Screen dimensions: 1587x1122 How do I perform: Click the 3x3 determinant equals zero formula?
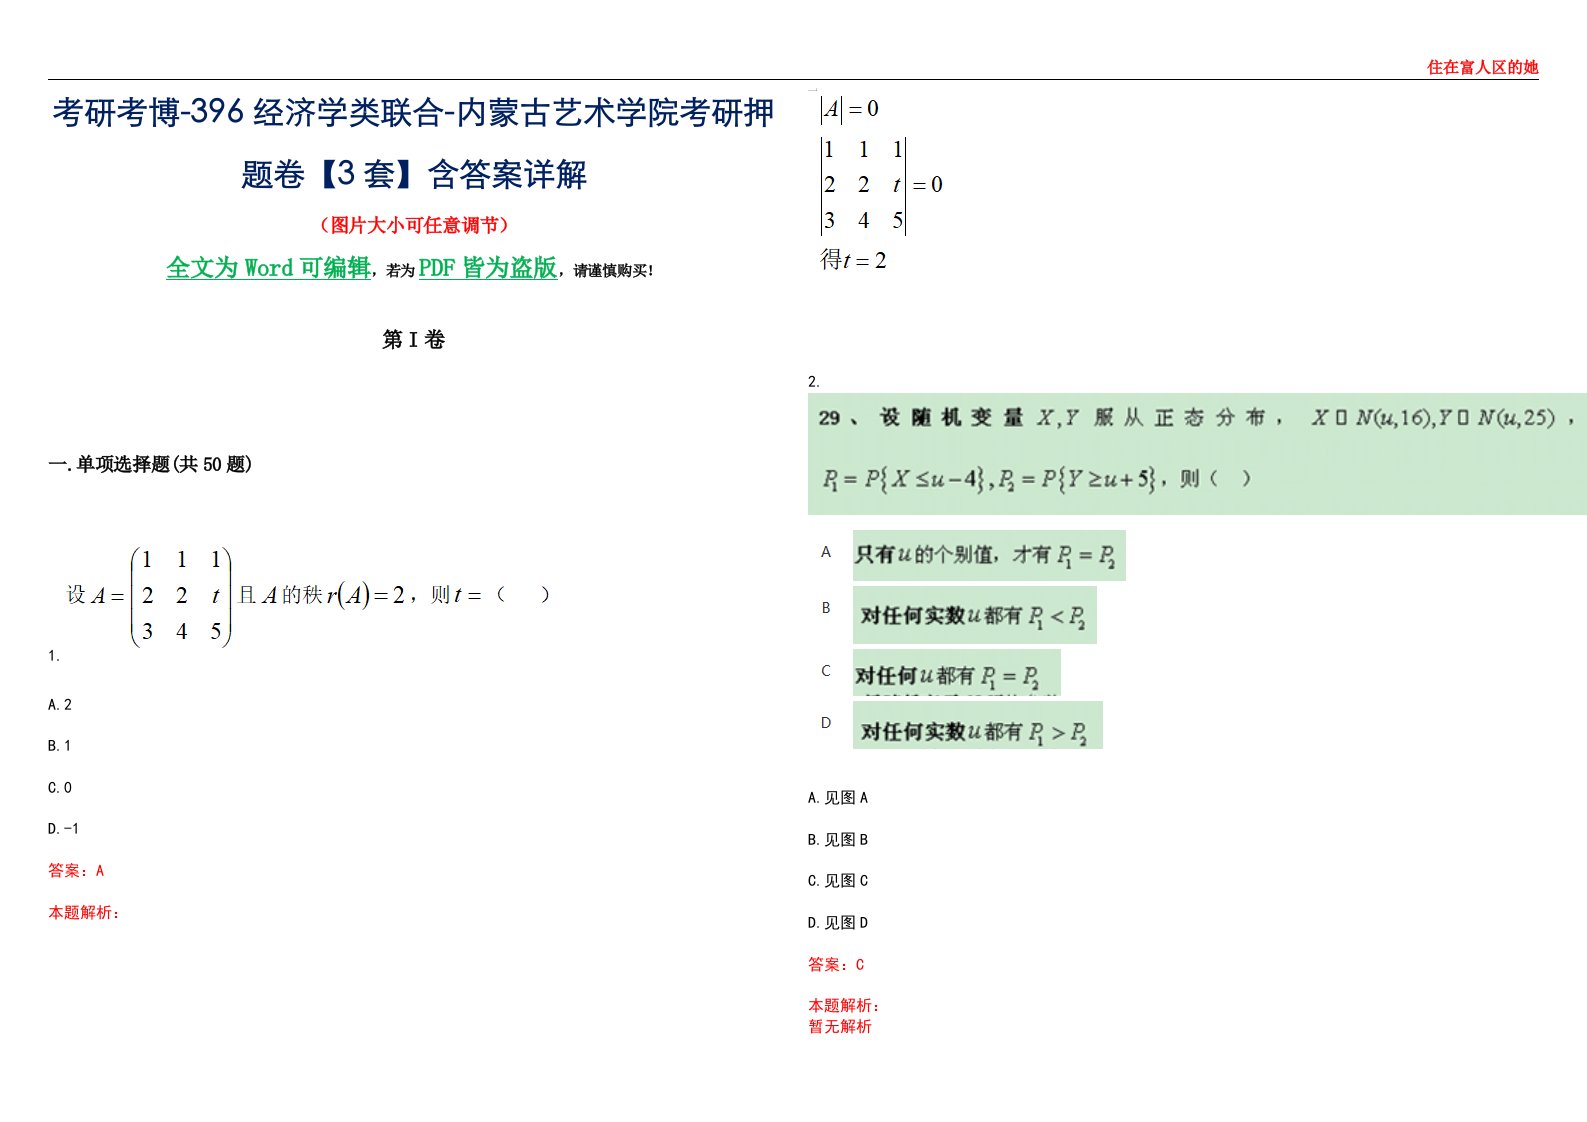click(x=882, y=185)
